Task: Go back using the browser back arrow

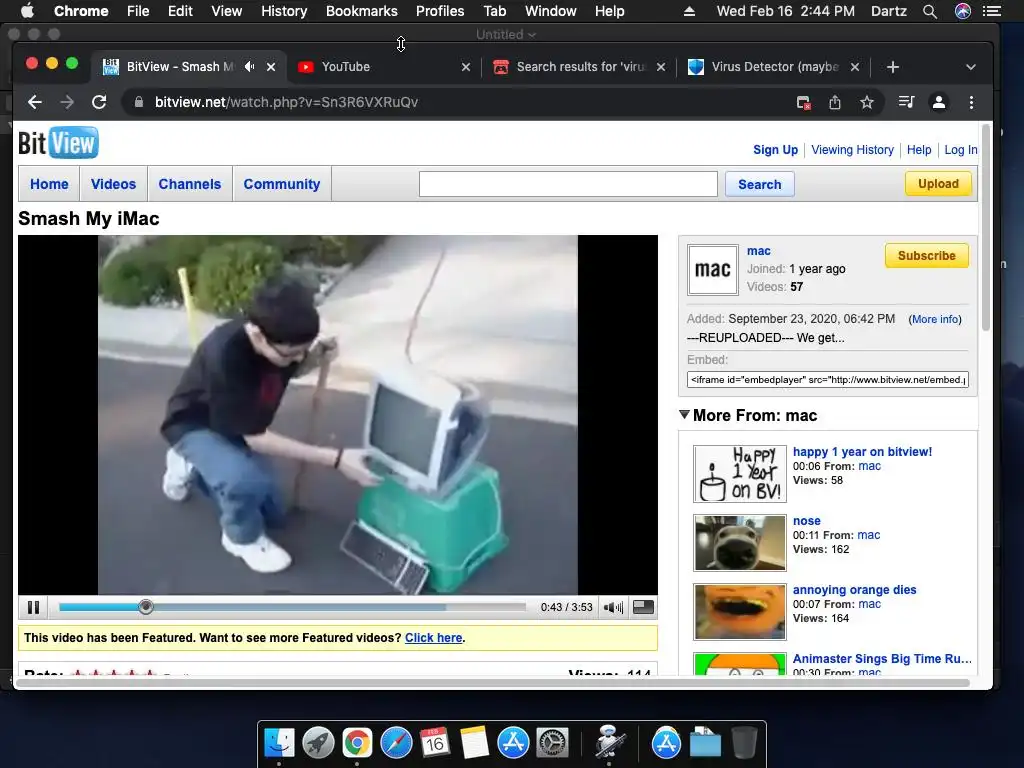Action: point(35,102)
